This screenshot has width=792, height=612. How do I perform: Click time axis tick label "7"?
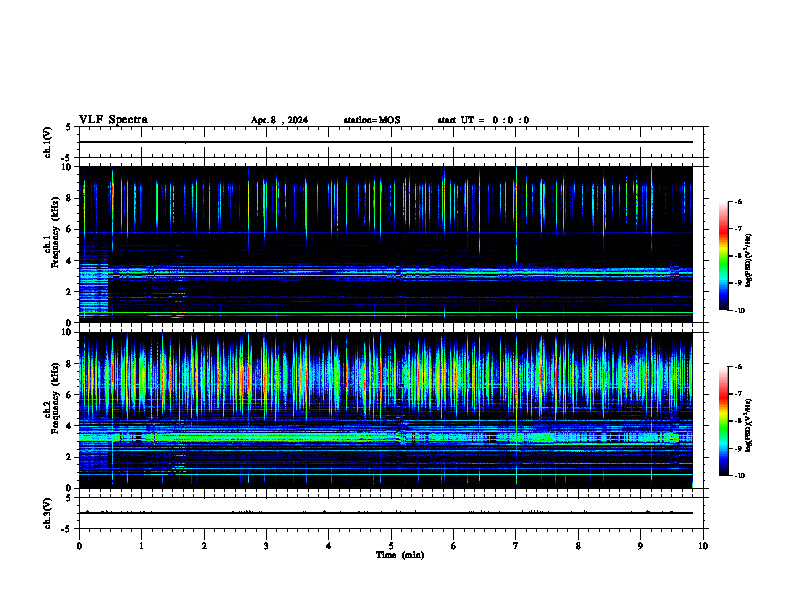[516, 546]
